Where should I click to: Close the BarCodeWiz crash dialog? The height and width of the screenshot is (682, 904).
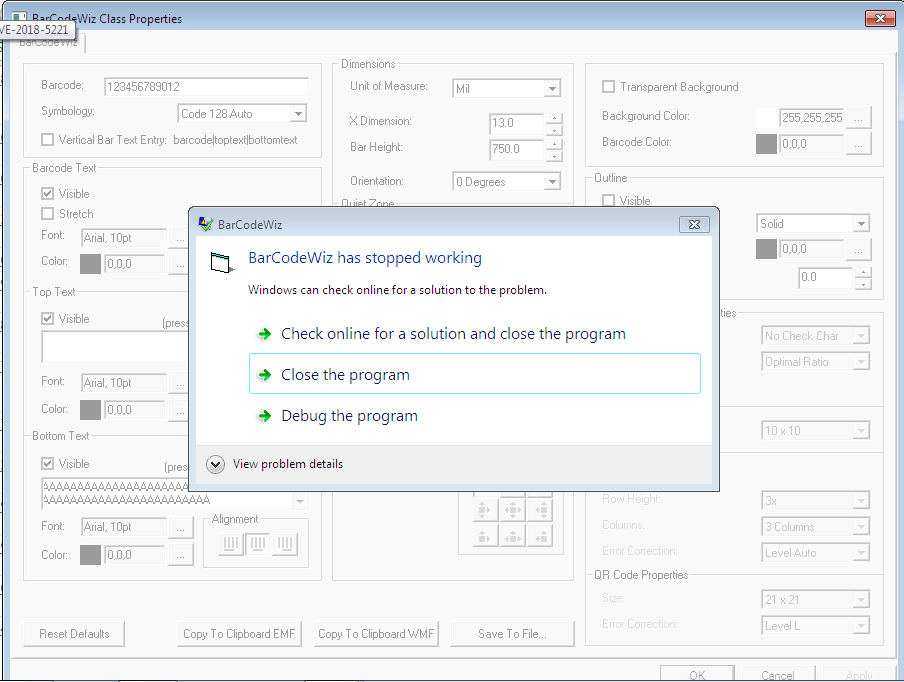tap(694, 224)
